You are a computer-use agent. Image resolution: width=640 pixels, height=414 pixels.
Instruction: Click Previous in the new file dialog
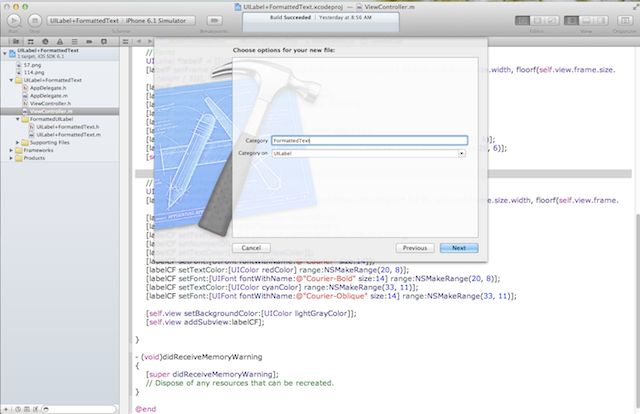[415, 248]
